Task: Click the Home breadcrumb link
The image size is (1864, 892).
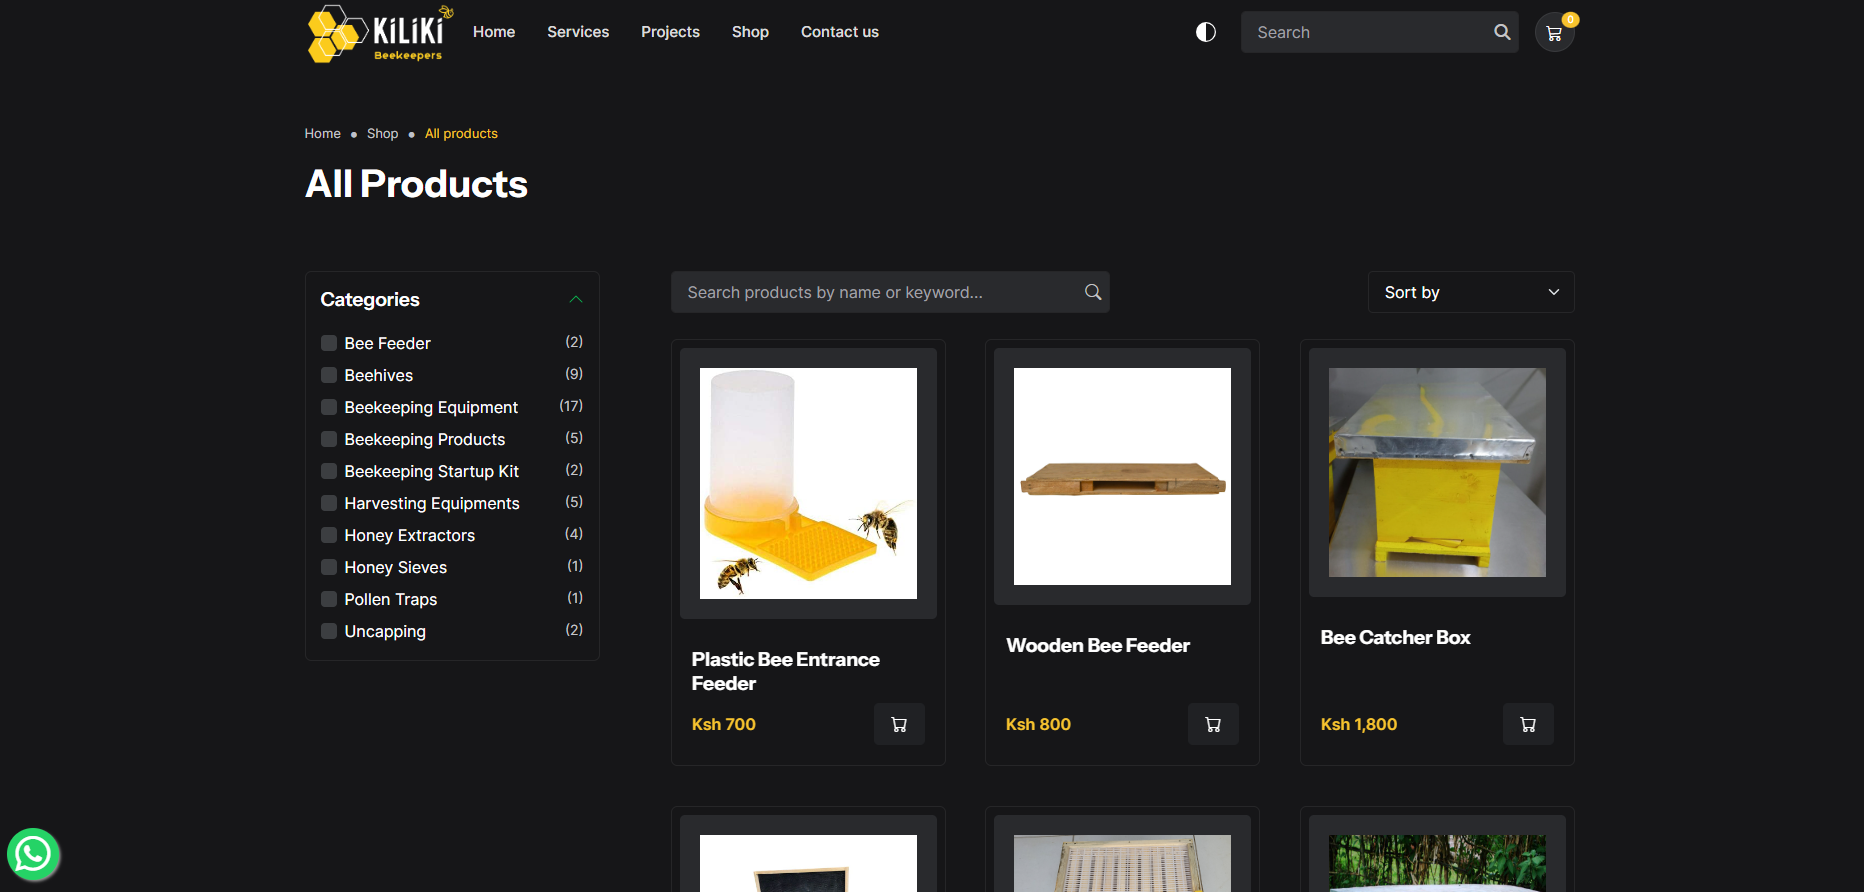Action: (x=323, y=133)
